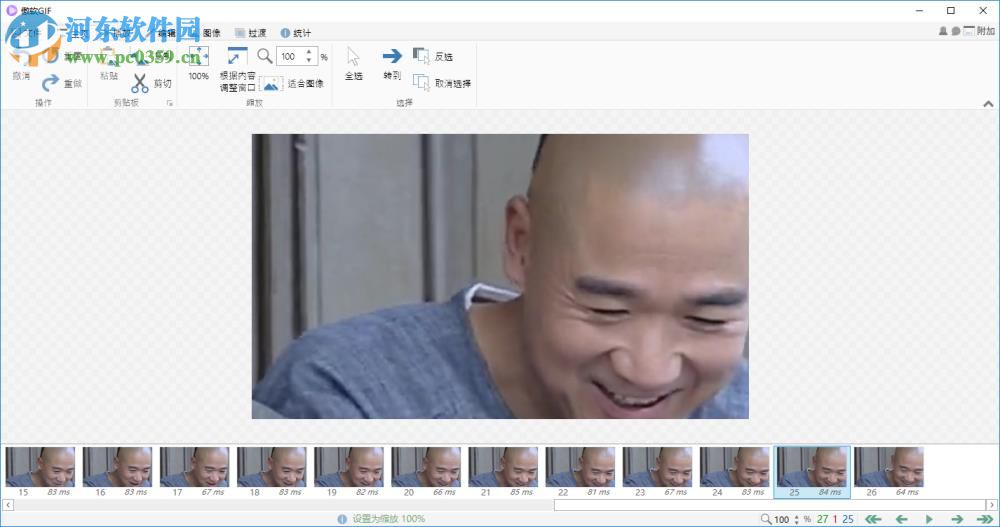The height and width of the screenshot is (527, 1000).
Task: Collapse the ribbon with the chevron
Action: (988, 103)
